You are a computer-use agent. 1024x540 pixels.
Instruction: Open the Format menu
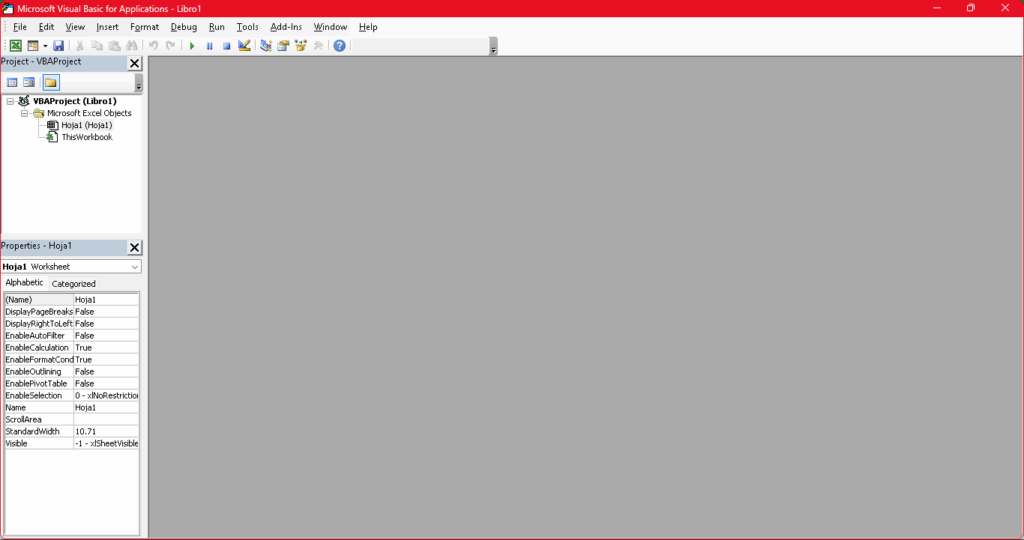[144, 27]
